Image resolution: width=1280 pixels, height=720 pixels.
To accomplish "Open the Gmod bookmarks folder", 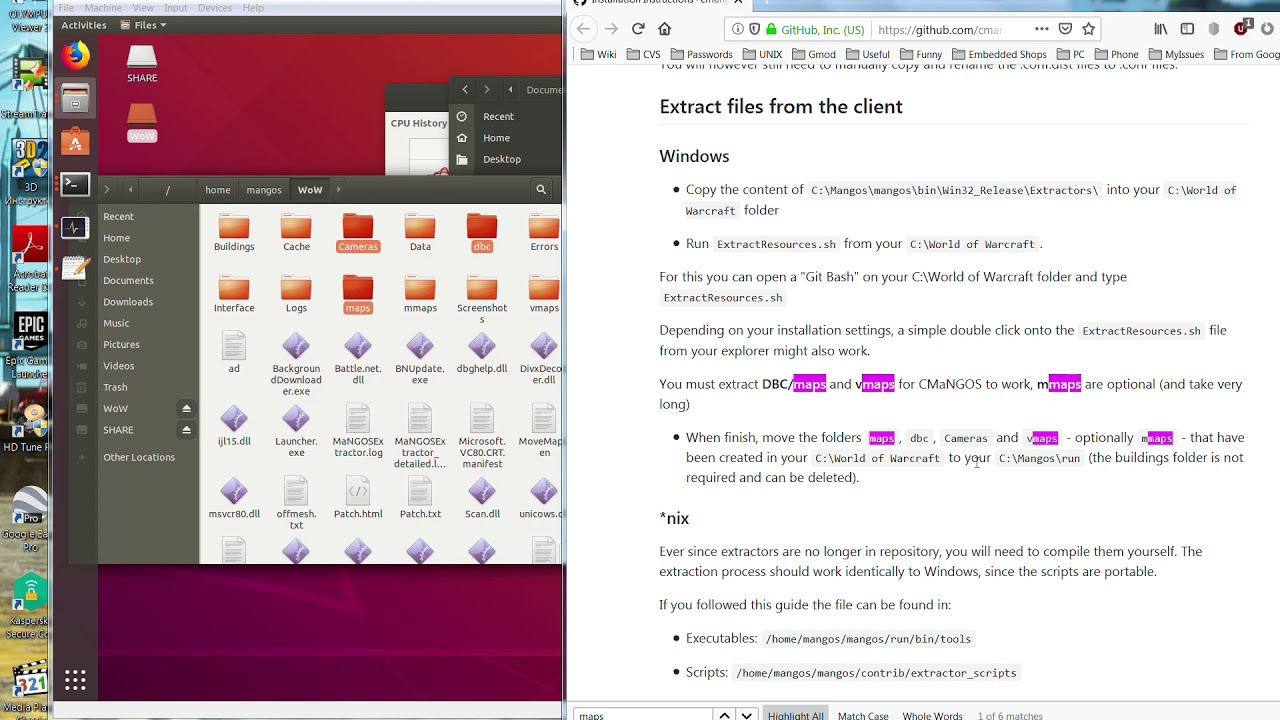I will point(814,54).
